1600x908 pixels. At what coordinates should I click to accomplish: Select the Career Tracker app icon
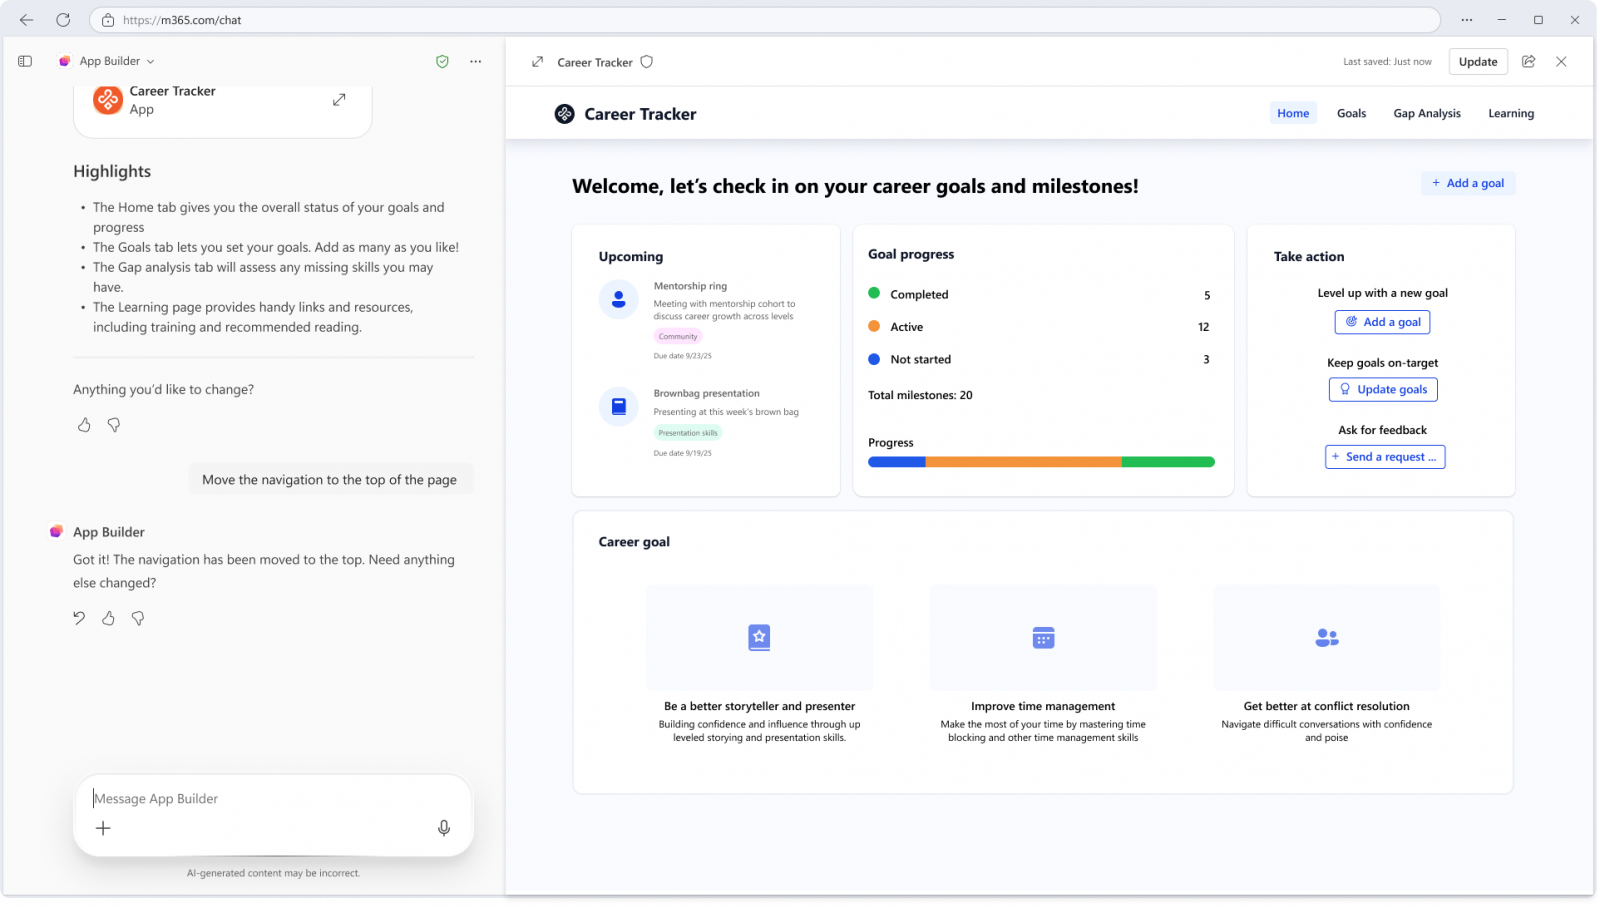(107, 99)
